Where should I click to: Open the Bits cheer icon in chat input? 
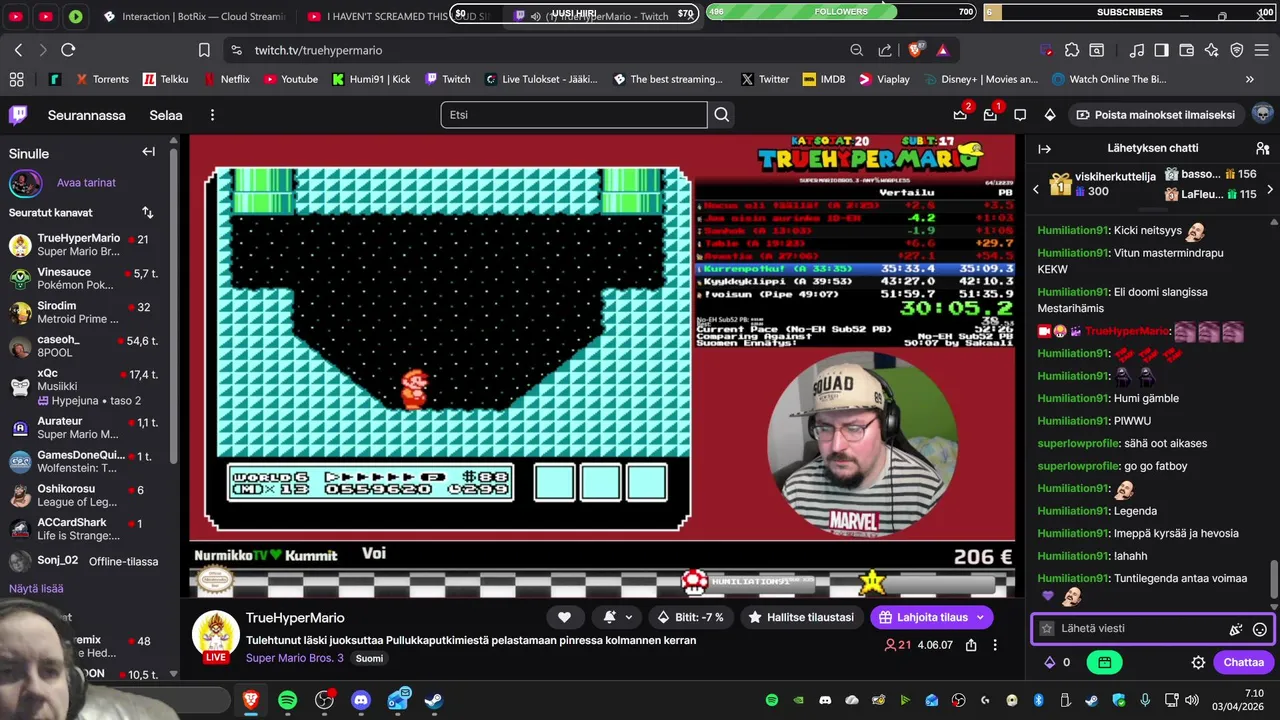click(x=1236, y=629)
